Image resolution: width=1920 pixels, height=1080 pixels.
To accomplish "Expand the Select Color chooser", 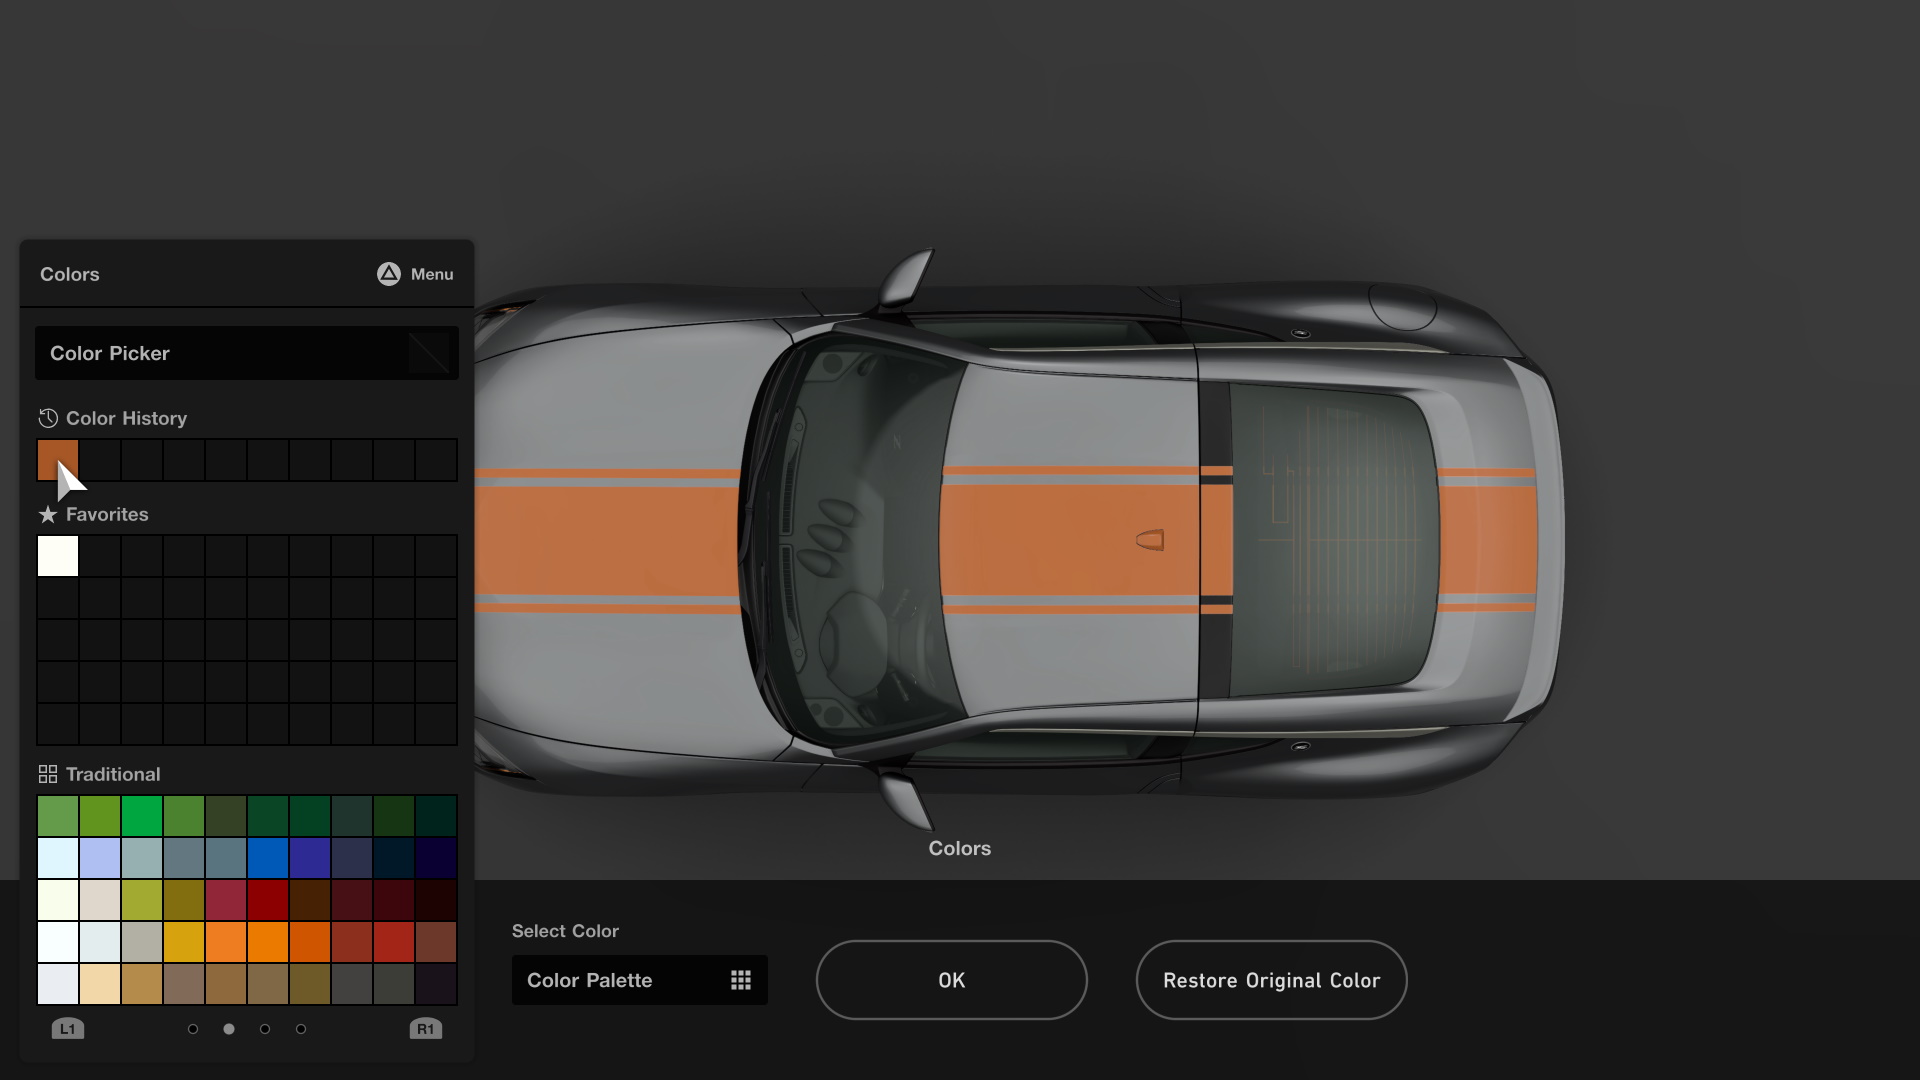I will [639, 980].
